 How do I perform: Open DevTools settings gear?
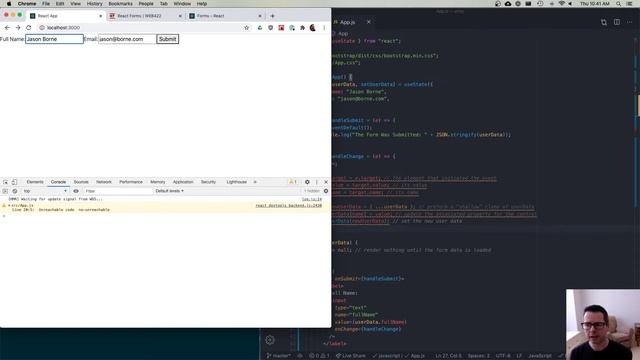(x=307, y=182)
